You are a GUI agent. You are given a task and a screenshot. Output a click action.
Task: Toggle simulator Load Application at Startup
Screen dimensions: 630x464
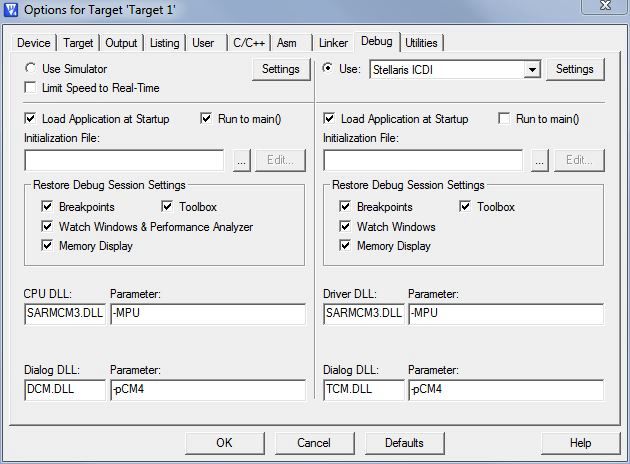(x=30, y=119)
